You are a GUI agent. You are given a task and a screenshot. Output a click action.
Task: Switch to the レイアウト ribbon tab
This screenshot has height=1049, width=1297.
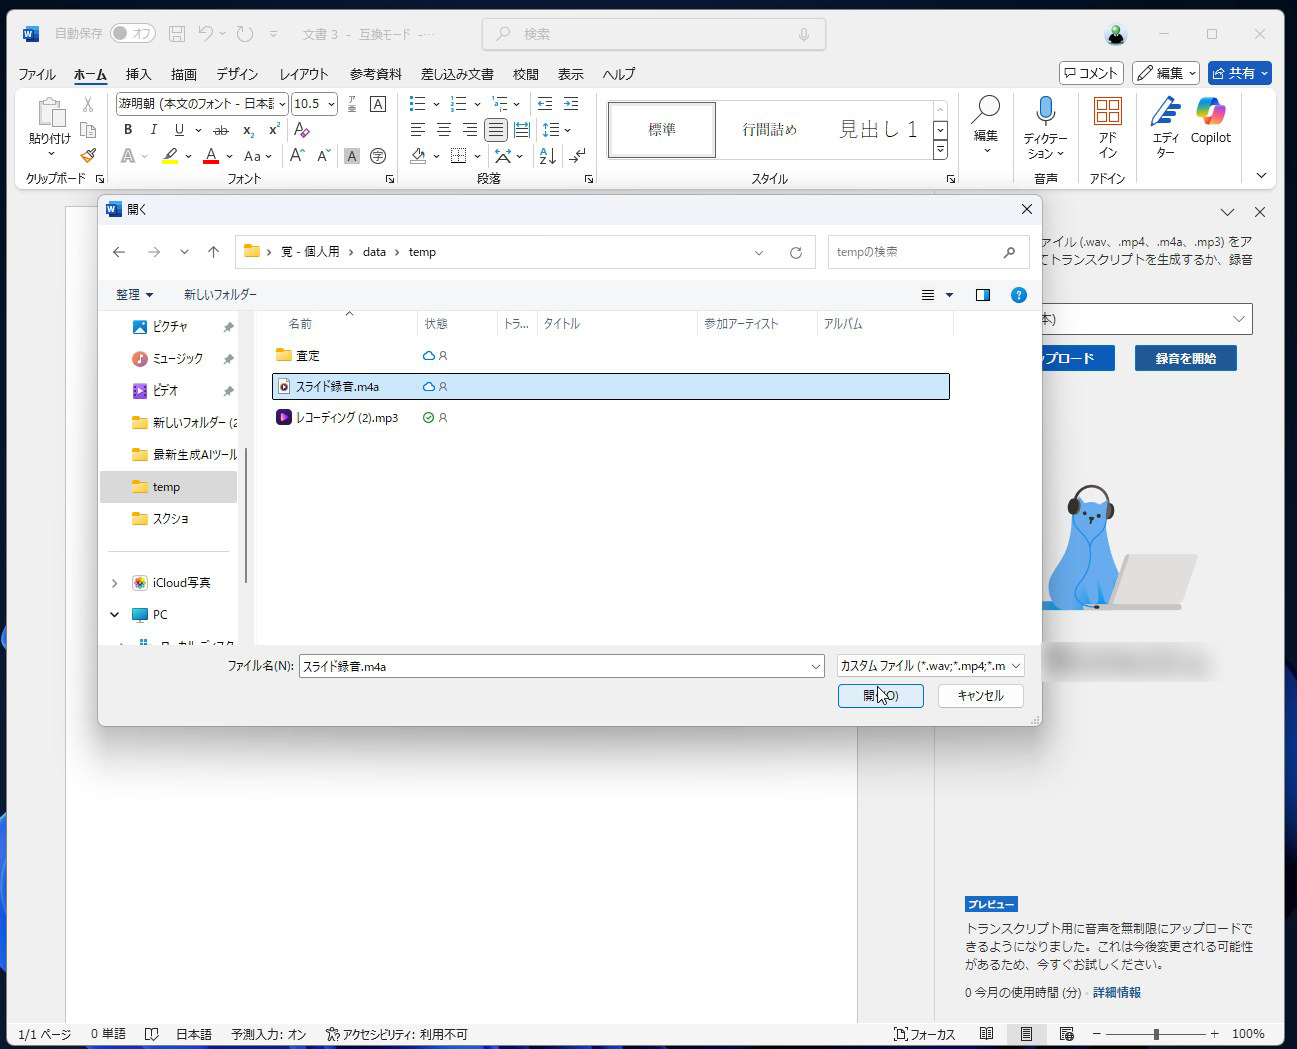click(304, 74)
